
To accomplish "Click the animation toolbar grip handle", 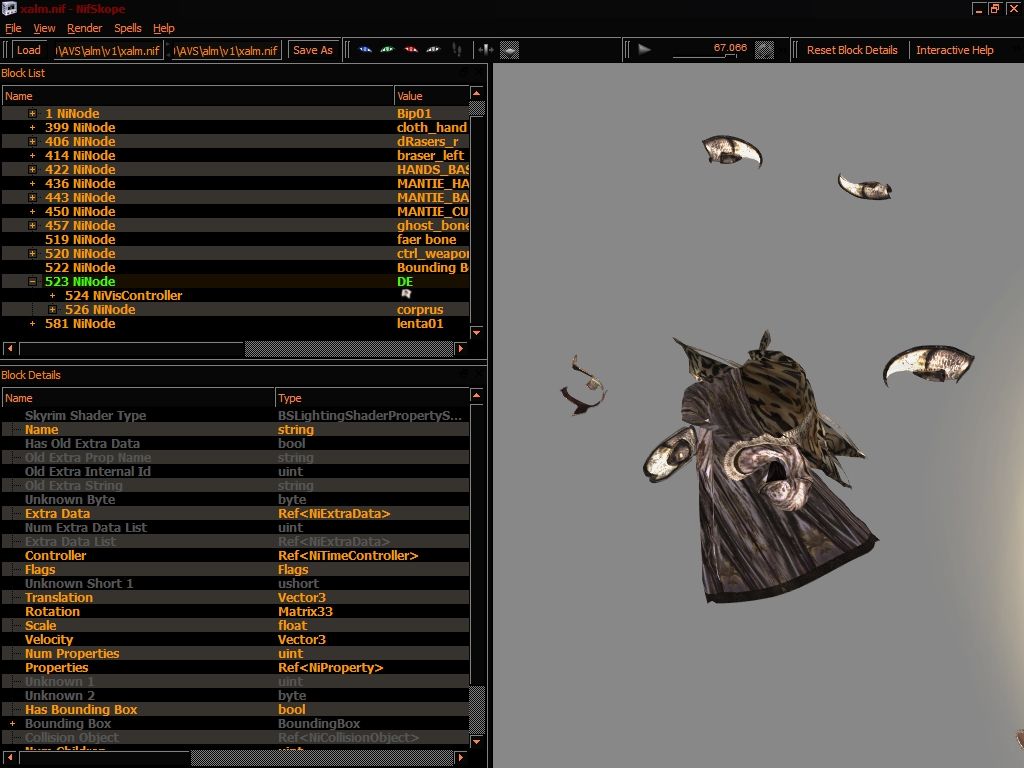I will (x=627, y=50).
